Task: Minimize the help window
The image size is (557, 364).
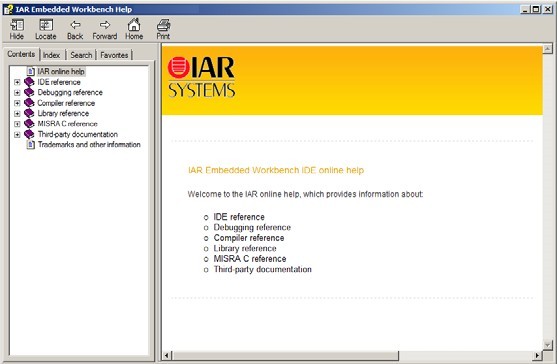Action: pyautogui.click(x=526, y=10)
